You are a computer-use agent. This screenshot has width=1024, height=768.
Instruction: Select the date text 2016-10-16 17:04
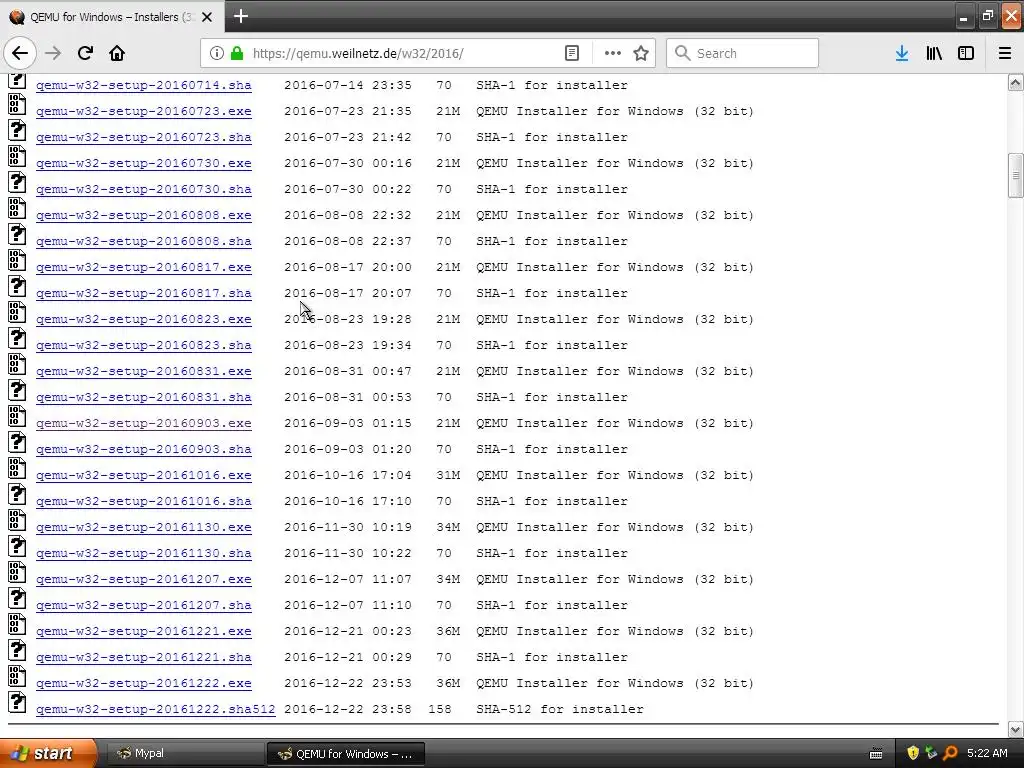click(348, 475)
